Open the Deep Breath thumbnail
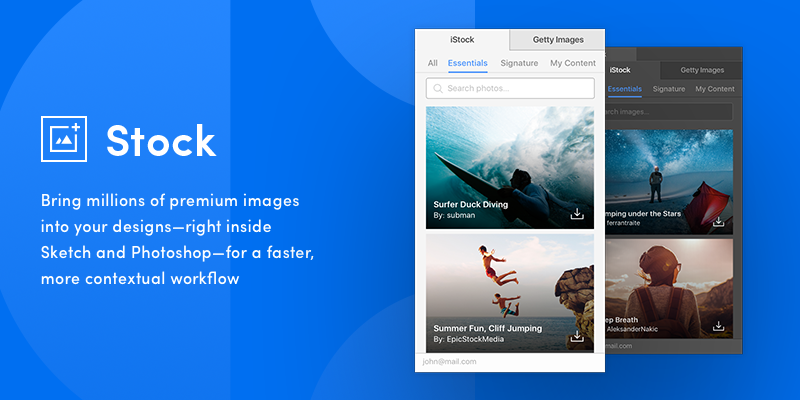This screenshot has height=400, width=800. (669, 288)
